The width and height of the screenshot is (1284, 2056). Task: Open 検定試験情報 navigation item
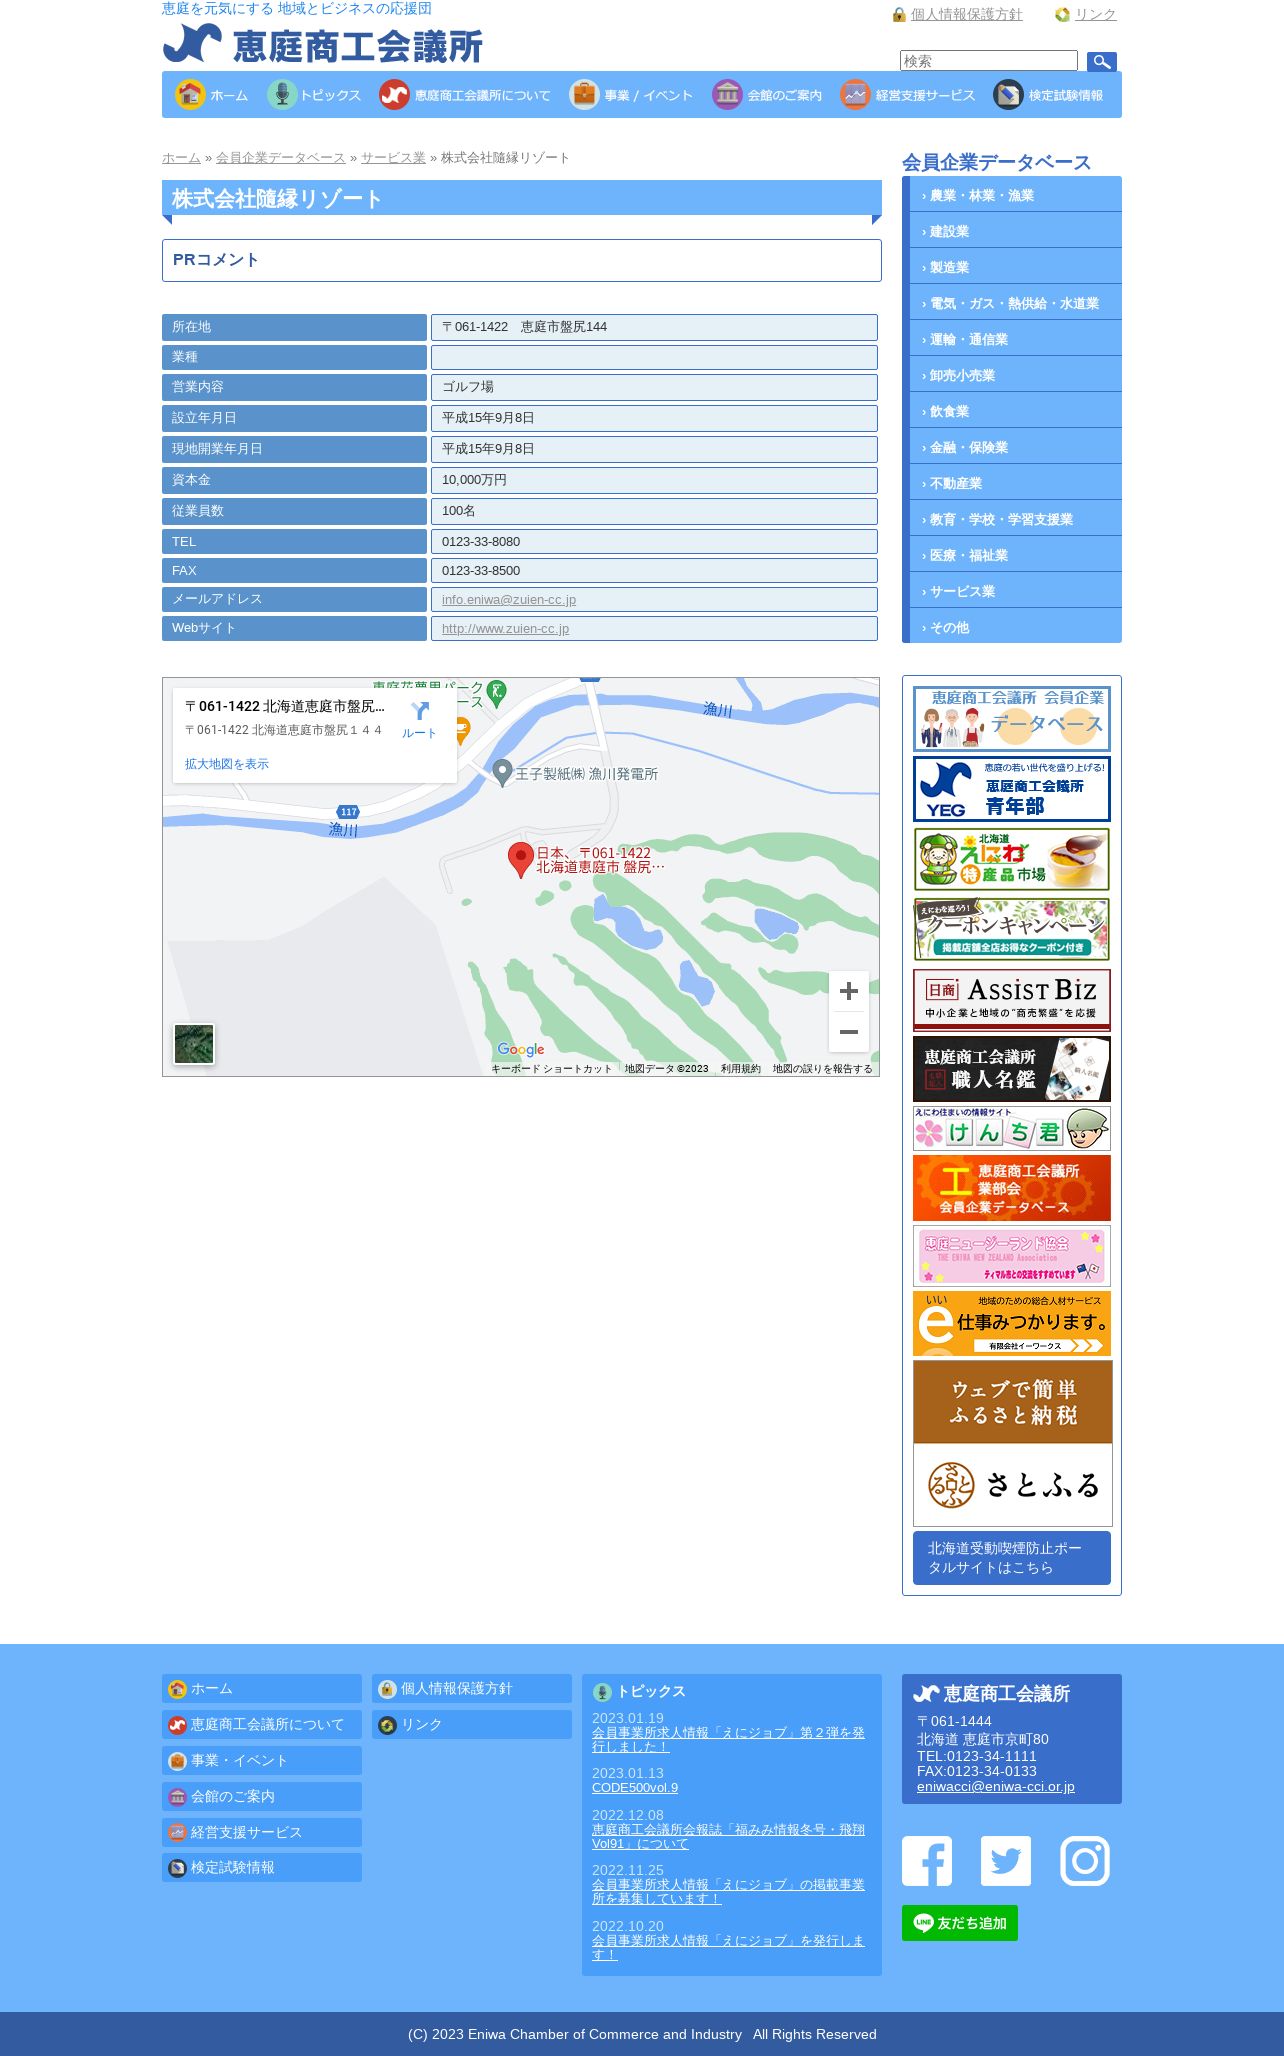(x=1048, y=95)
